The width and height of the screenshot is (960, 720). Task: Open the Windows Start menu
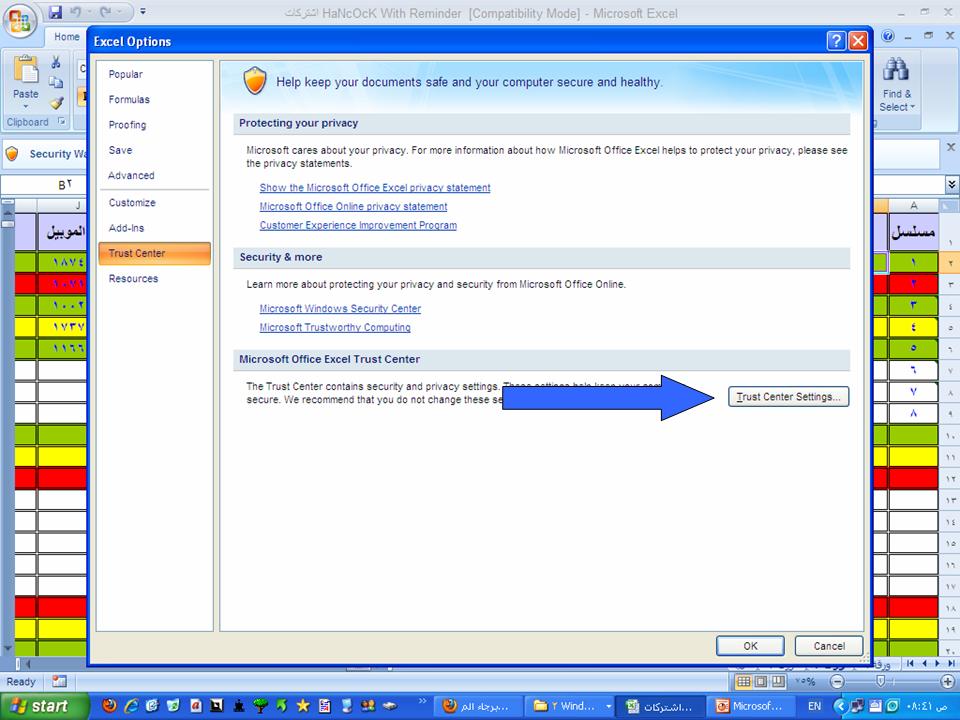(44, 707)
